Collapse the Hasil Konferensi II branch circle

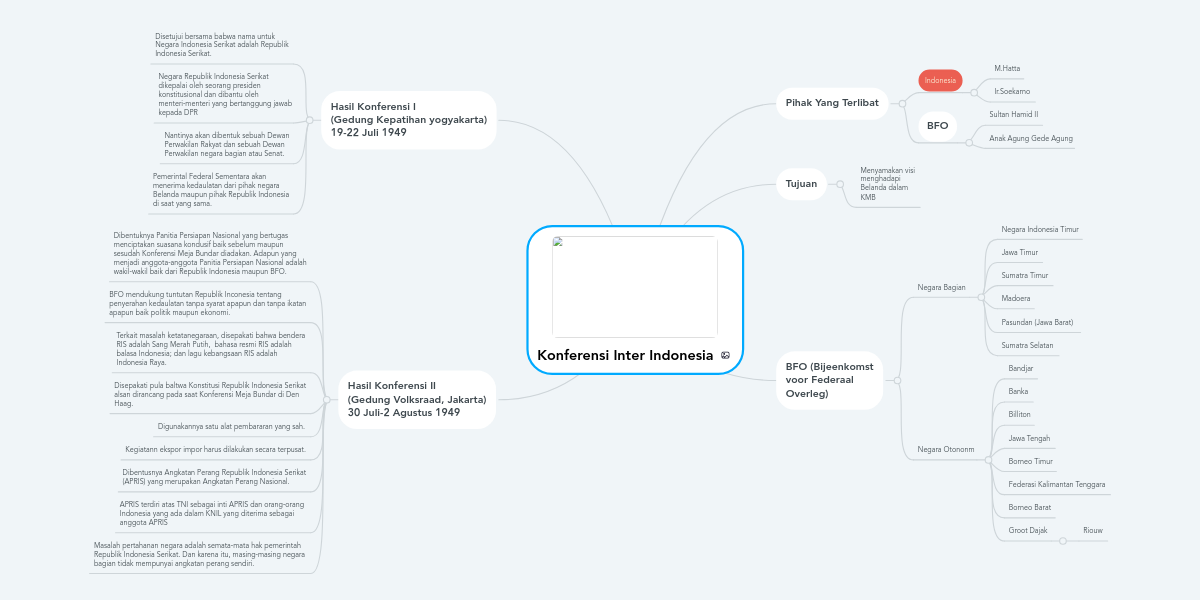327,400
